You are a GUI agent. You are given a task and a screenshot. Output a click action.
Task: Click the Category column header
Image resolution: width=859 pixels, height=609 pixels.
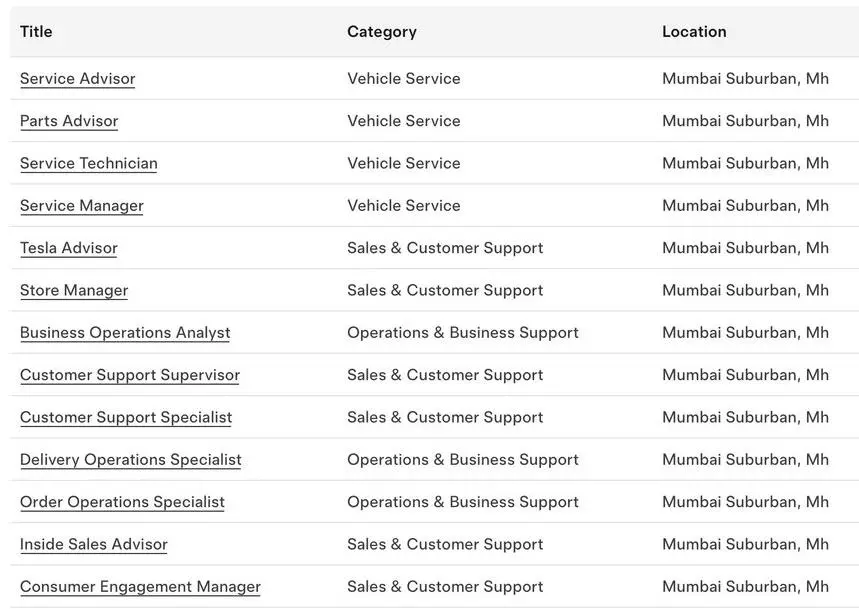click(x=382, y=32)
